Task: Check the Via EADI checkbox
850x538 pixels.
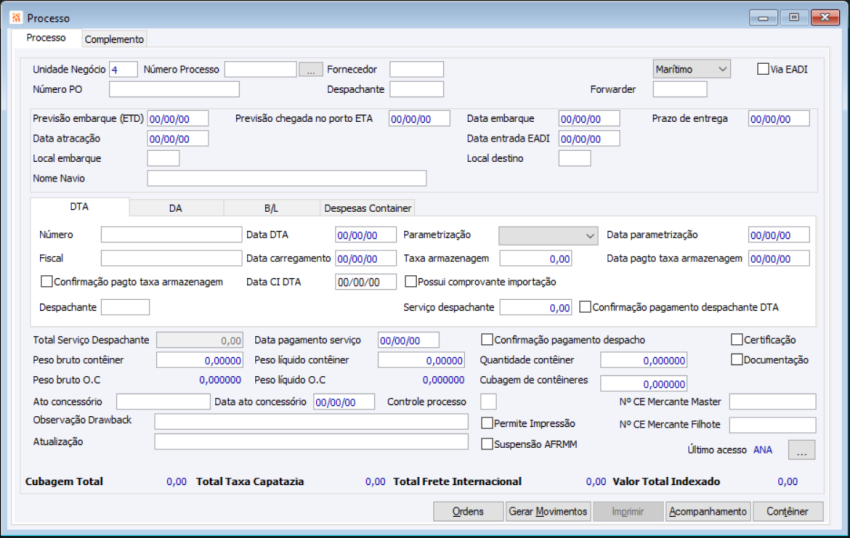Action: pos(764,69)
